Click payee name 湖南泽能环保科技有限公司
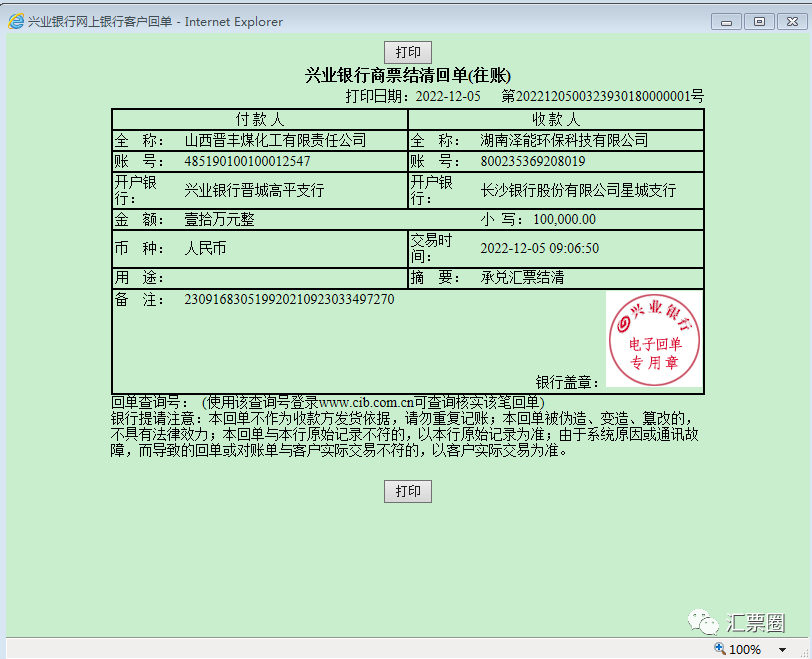This screenshot has height=659, width=812. (564, 140)
